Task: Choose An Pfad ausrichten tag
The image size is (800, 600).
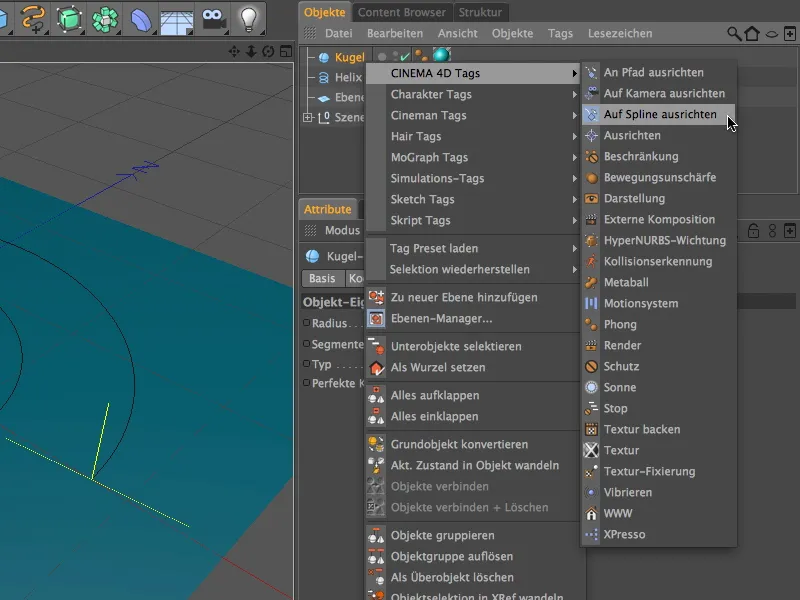Action: tap(658, 72)
